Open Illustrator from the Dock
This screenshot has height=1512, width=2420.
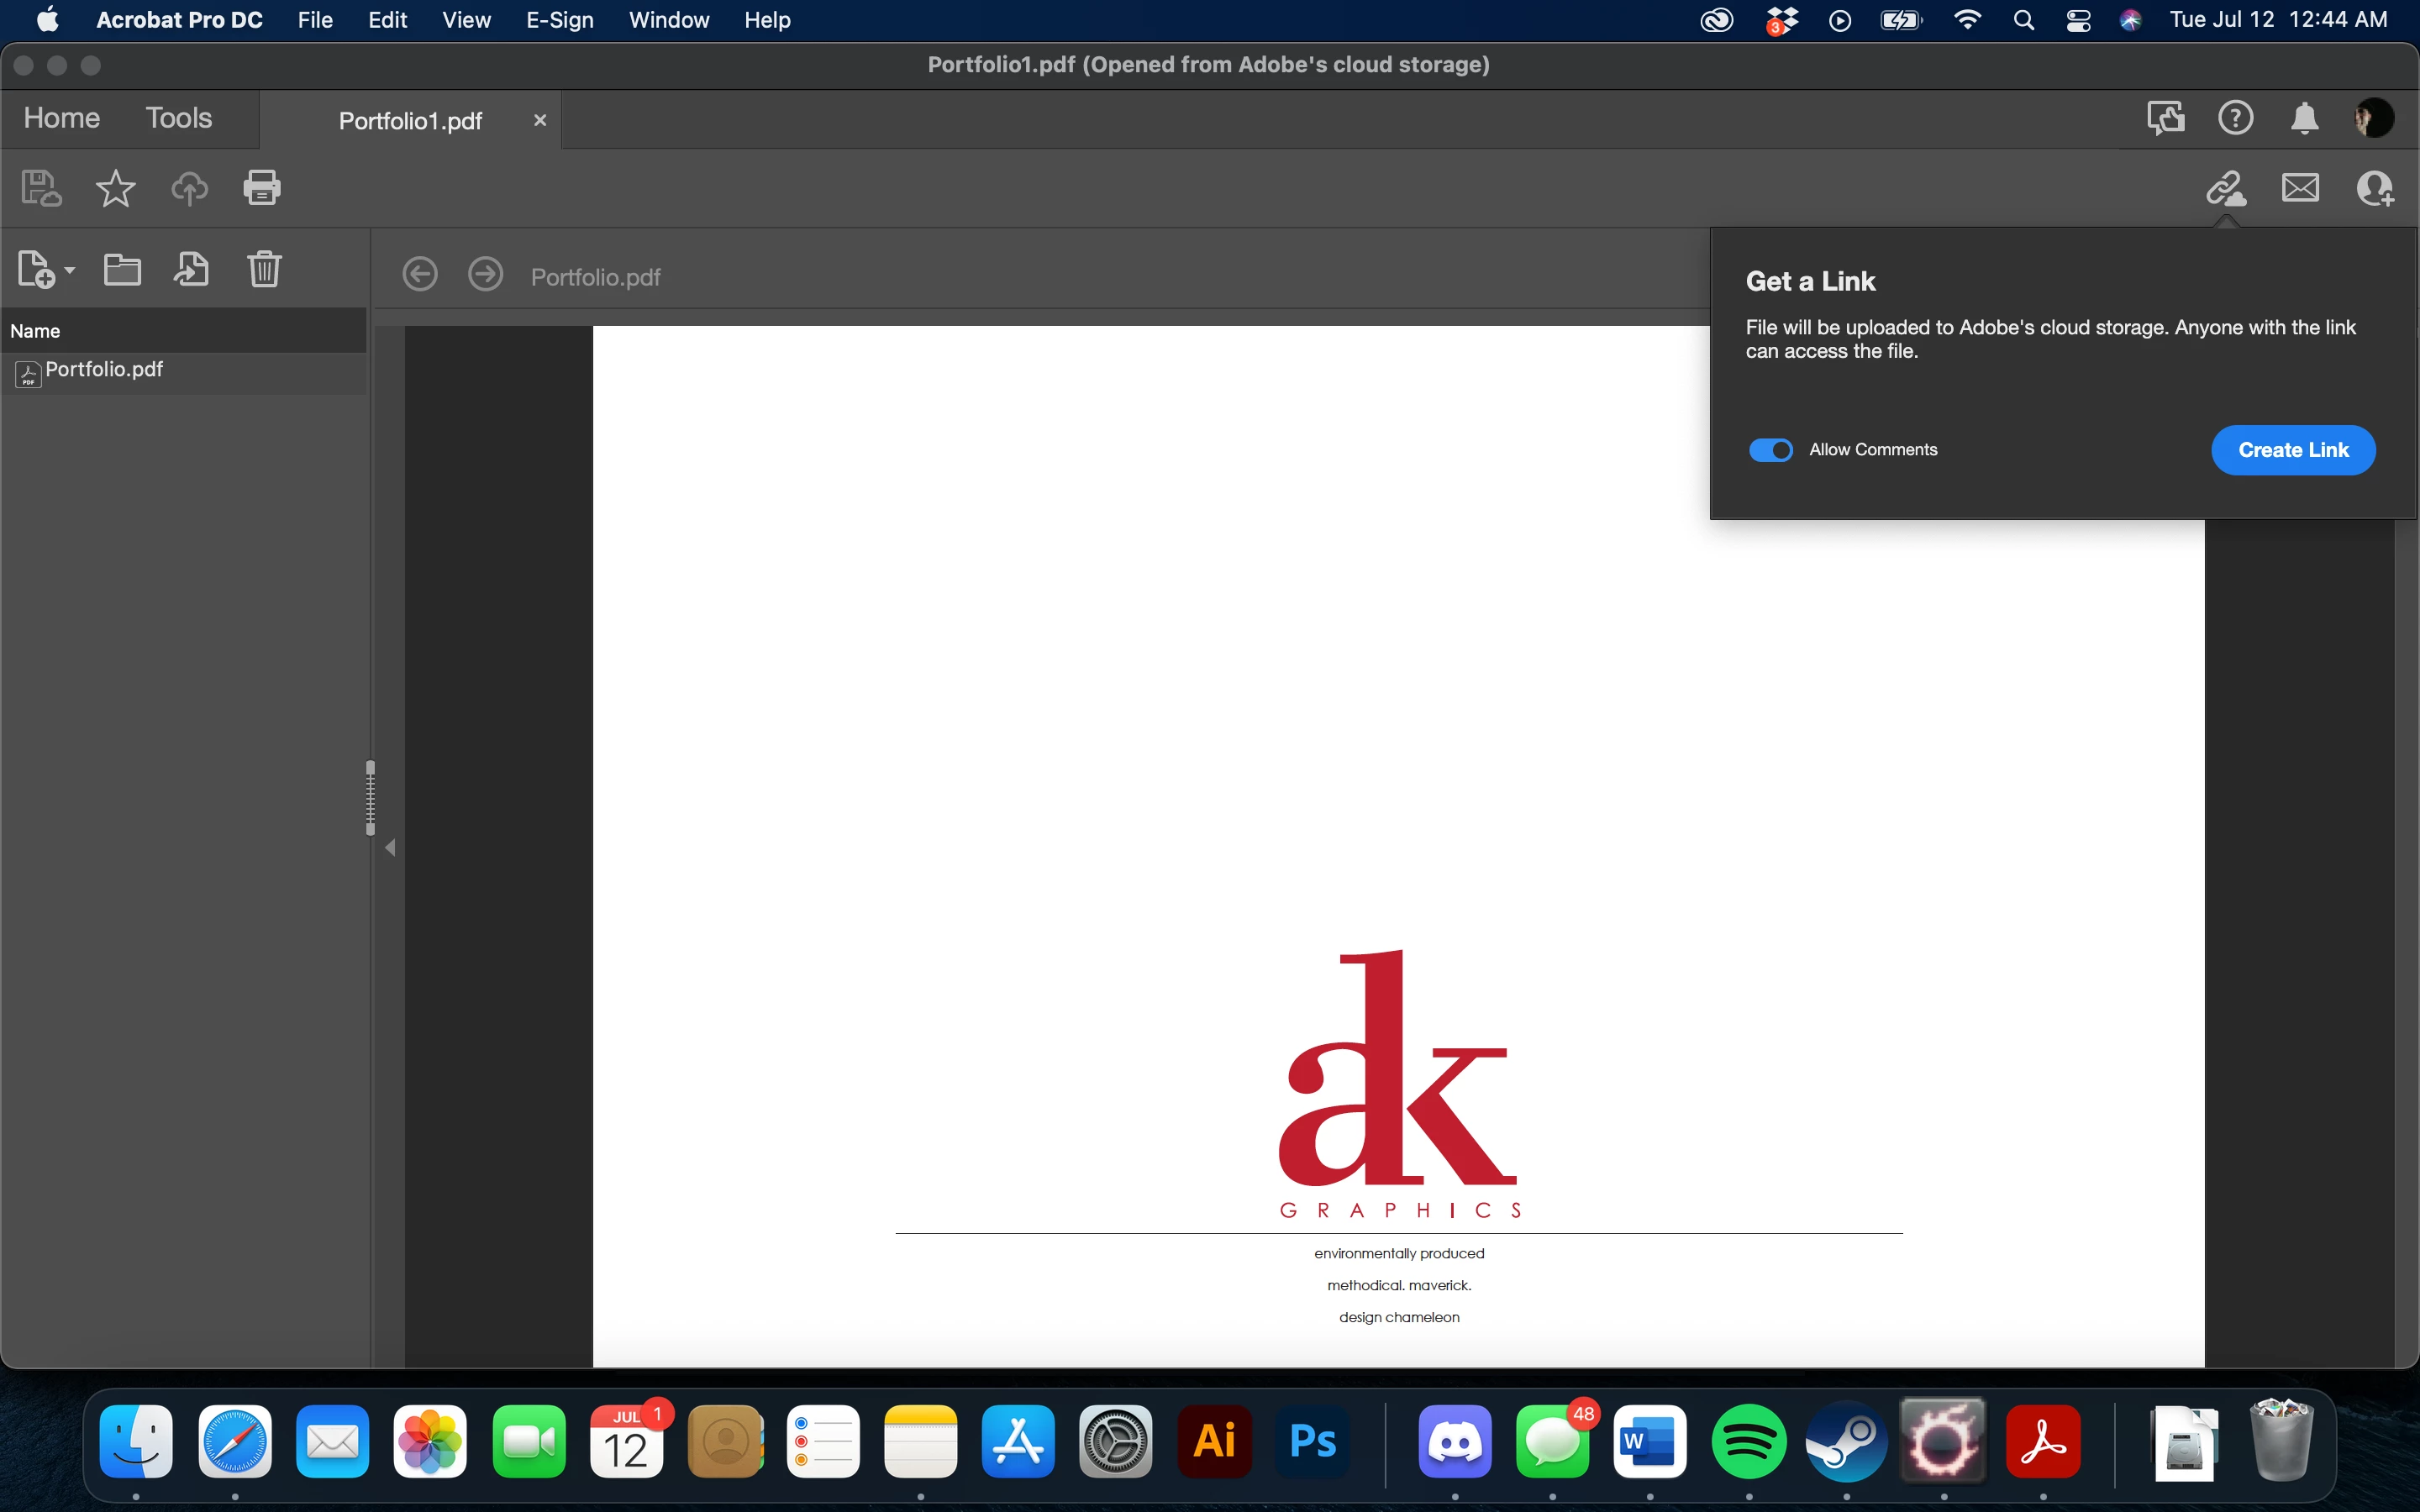click(x=1214, y=1441)
